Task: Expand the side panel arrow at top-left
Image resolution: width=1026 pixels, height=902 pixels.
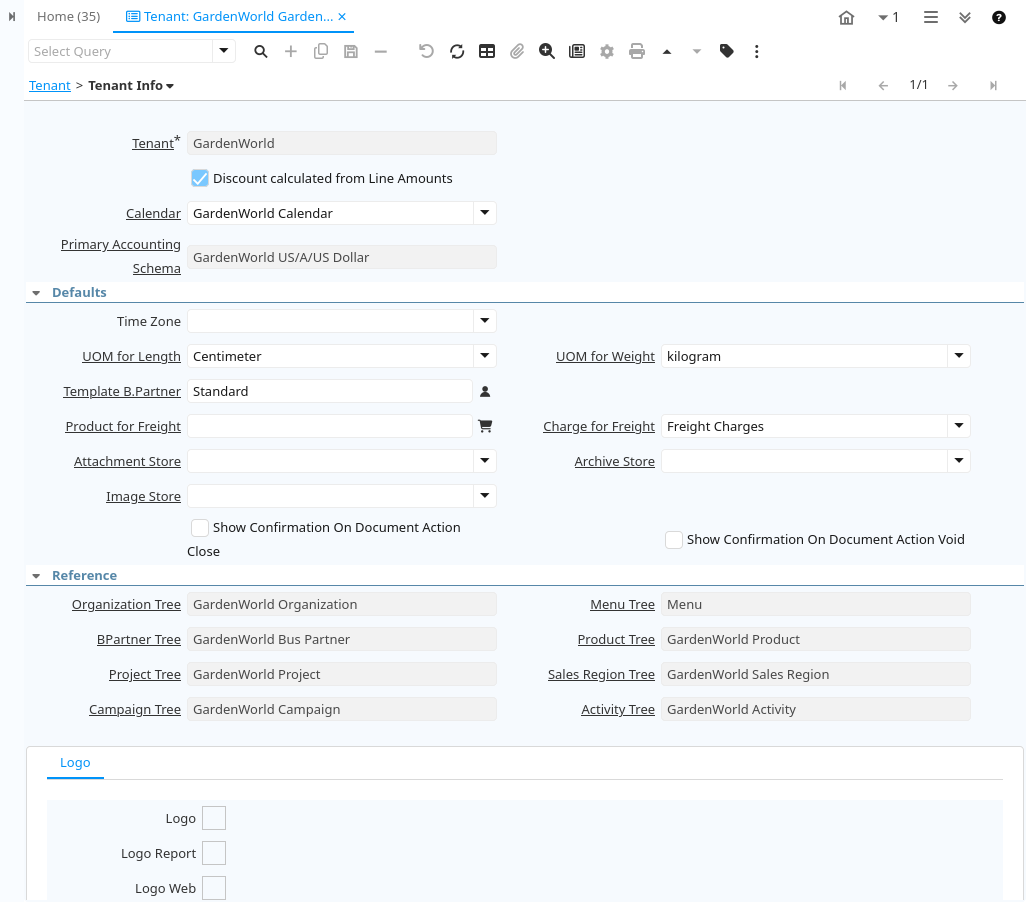Action: (x=12, y=17)
